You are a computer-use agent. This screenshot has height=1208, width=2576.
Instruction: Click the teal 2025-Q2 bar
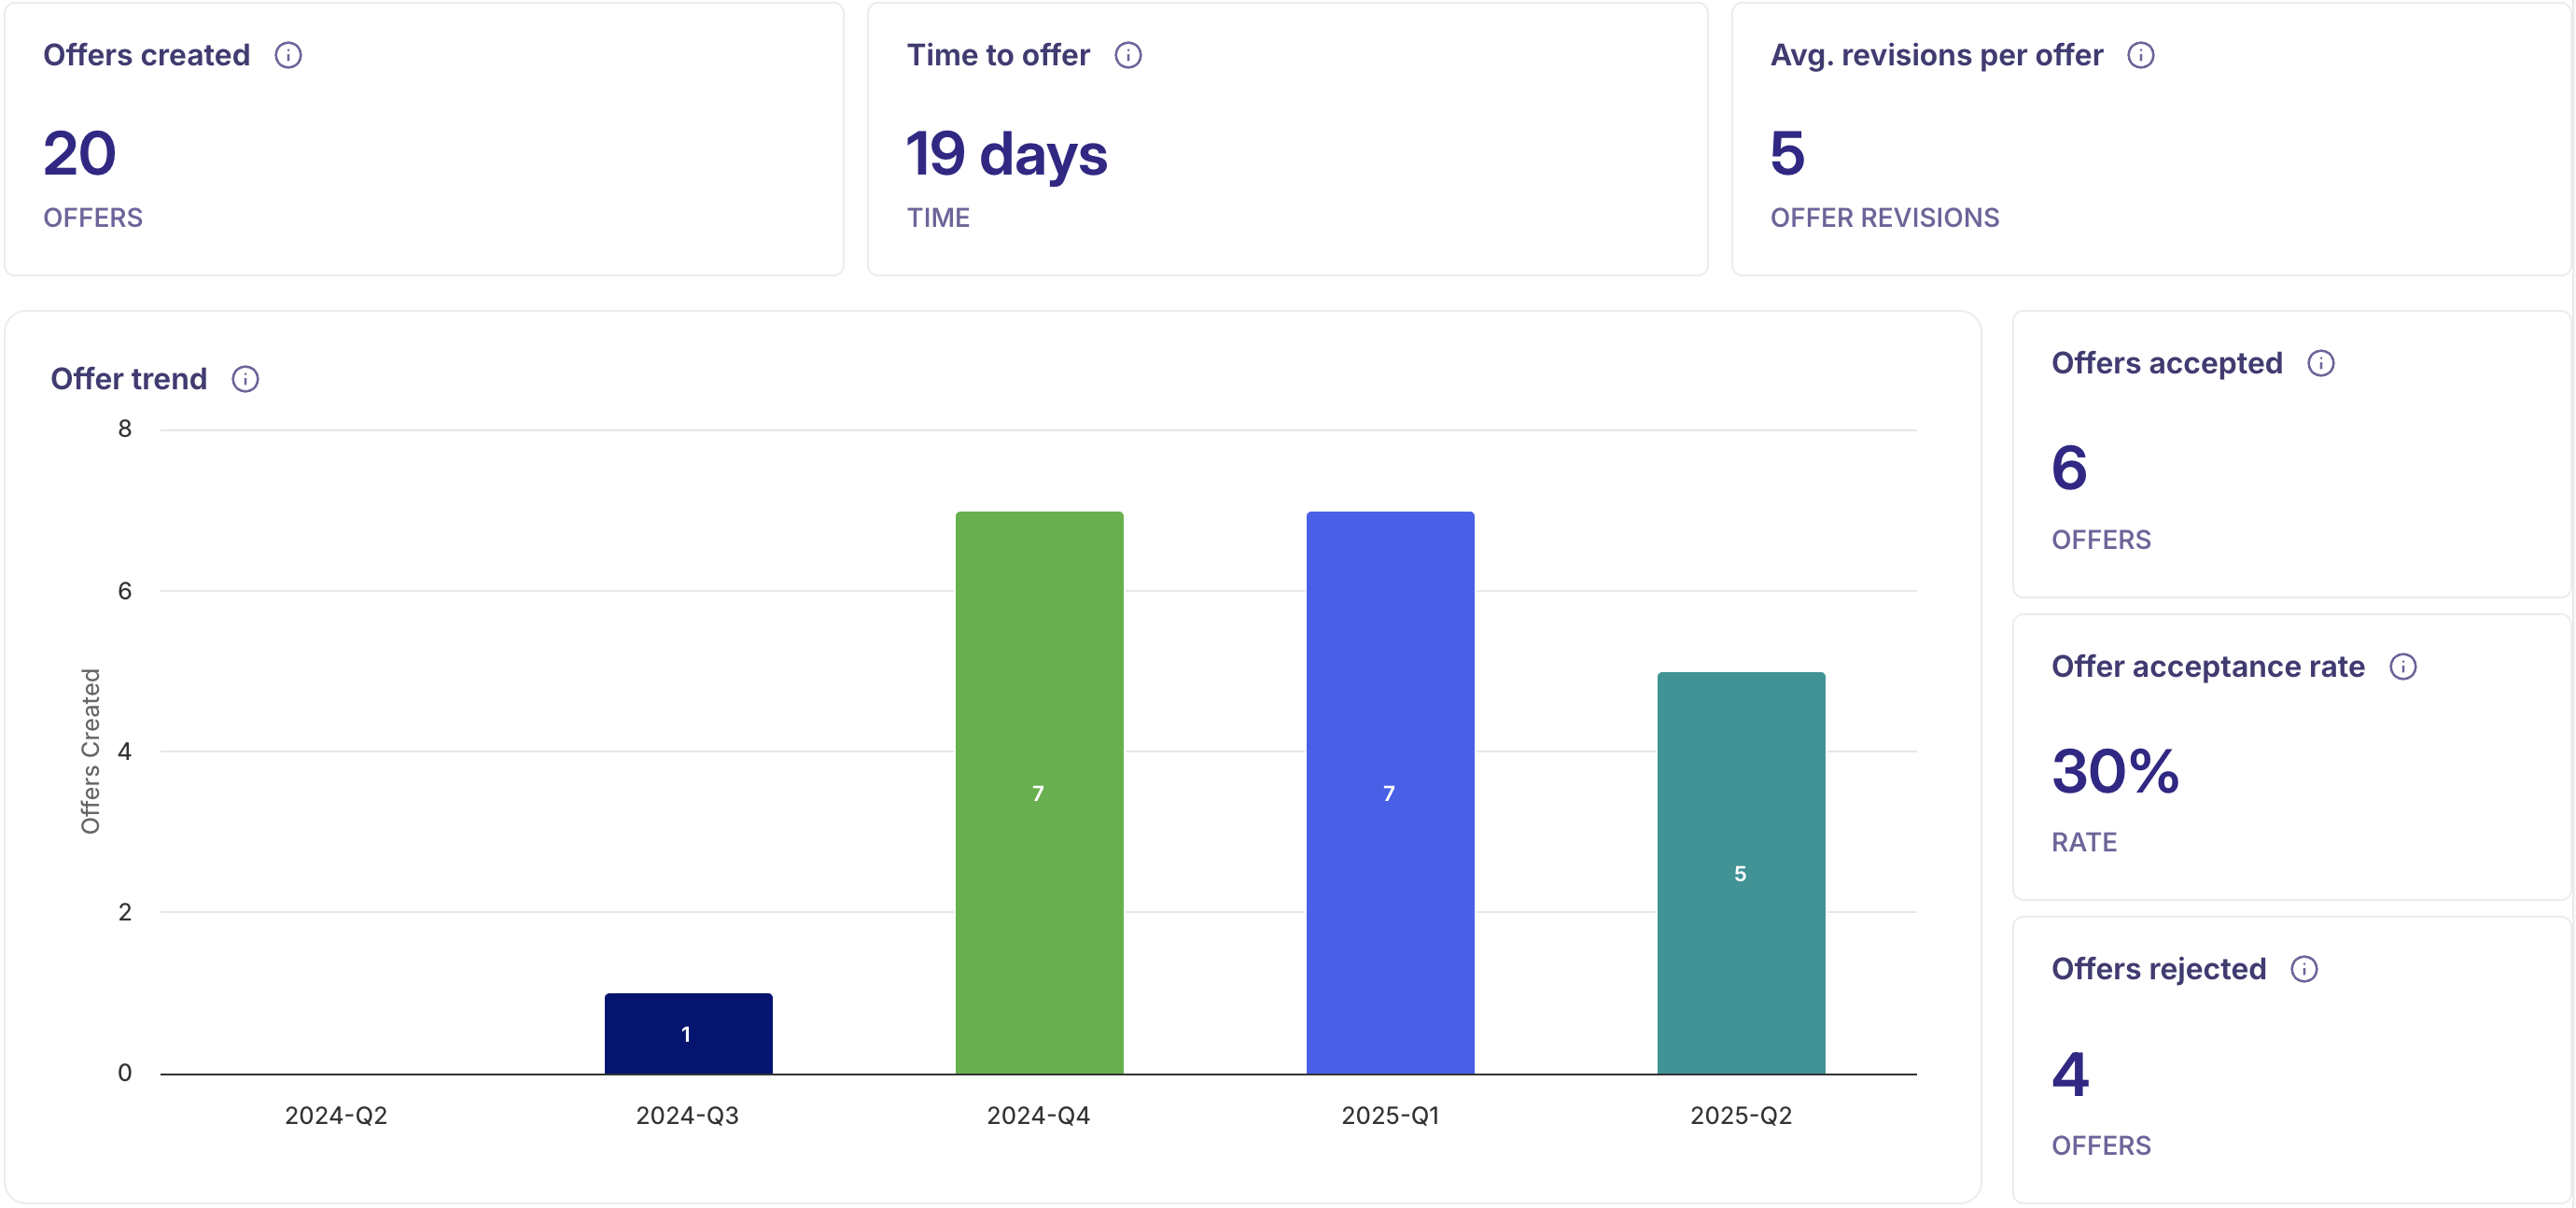coord(1740,870)
